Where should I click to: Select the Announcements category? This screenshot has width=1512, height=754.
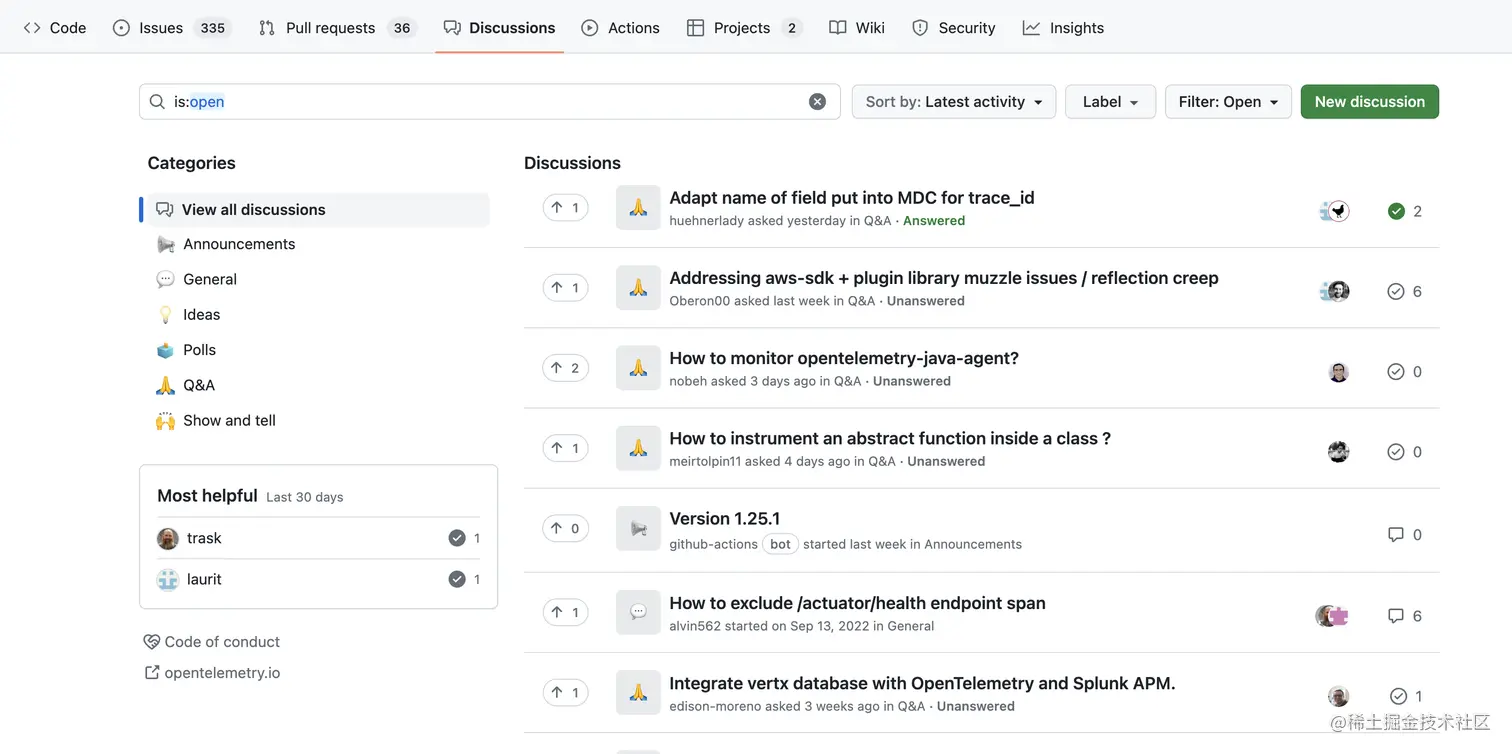click(x=239, y=244)
